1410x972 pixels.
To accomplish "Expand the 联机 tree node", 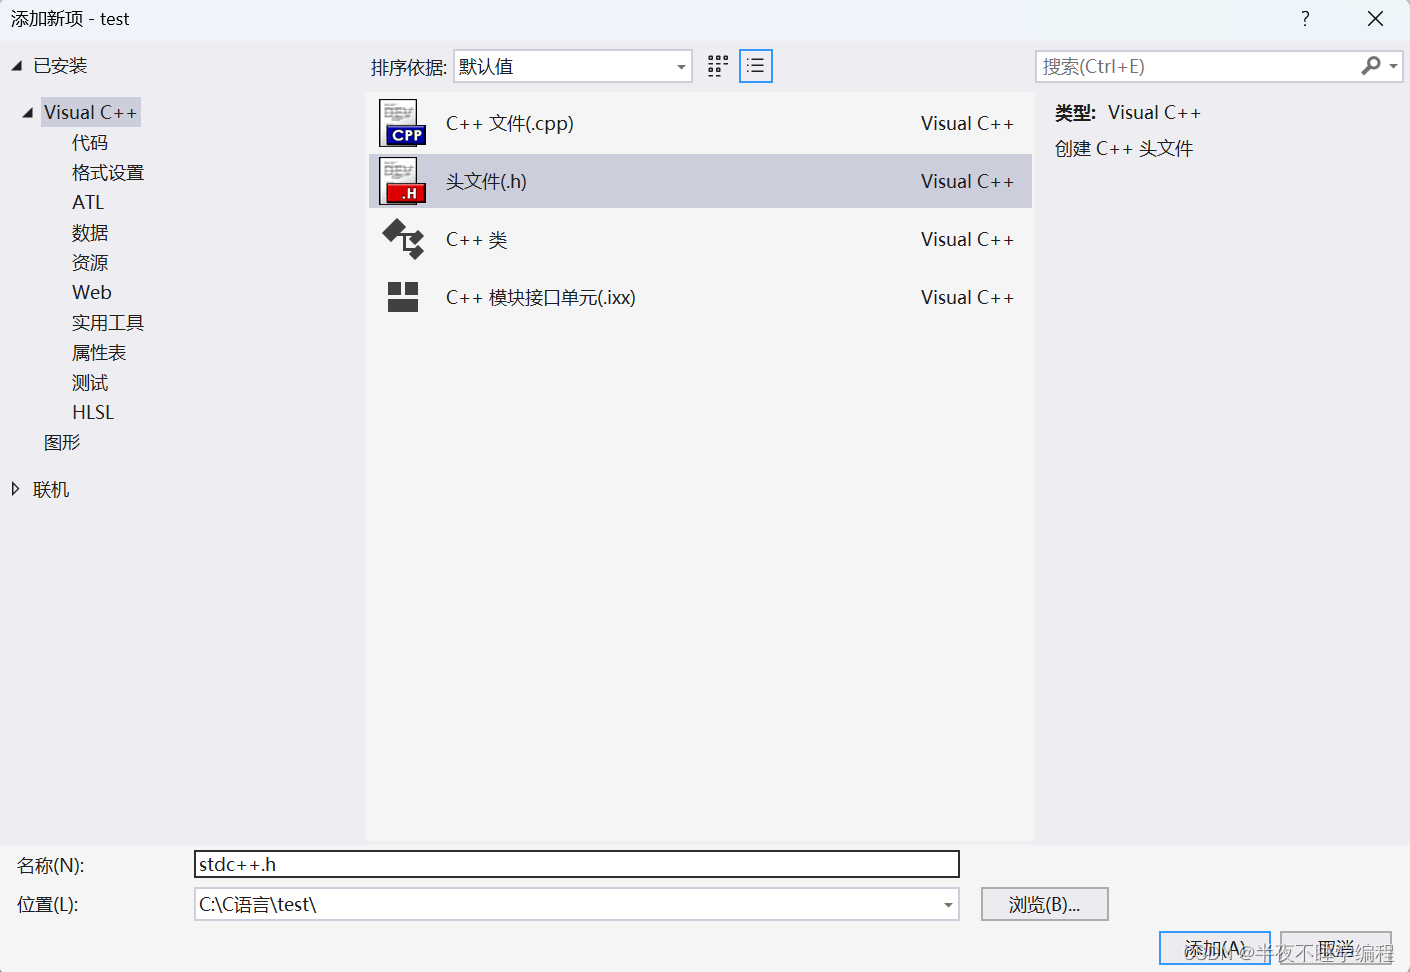I will point(14,488).
